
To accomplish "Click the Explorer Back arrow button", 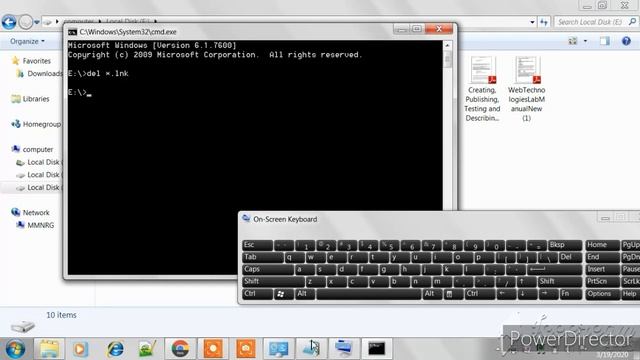I will pos(9,22).
